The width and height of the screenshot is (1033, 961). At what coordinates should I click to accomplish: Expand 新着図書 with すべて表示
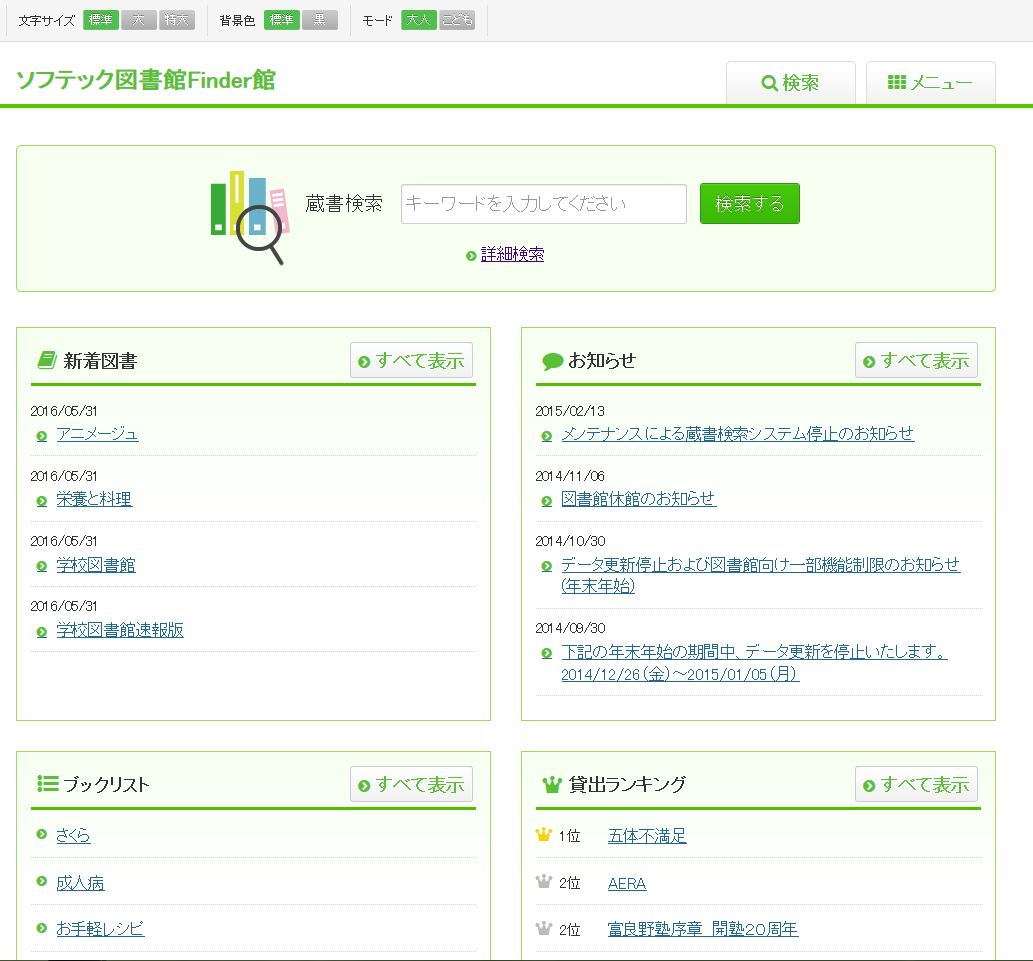pyautogui.click(x=411, y=361)
